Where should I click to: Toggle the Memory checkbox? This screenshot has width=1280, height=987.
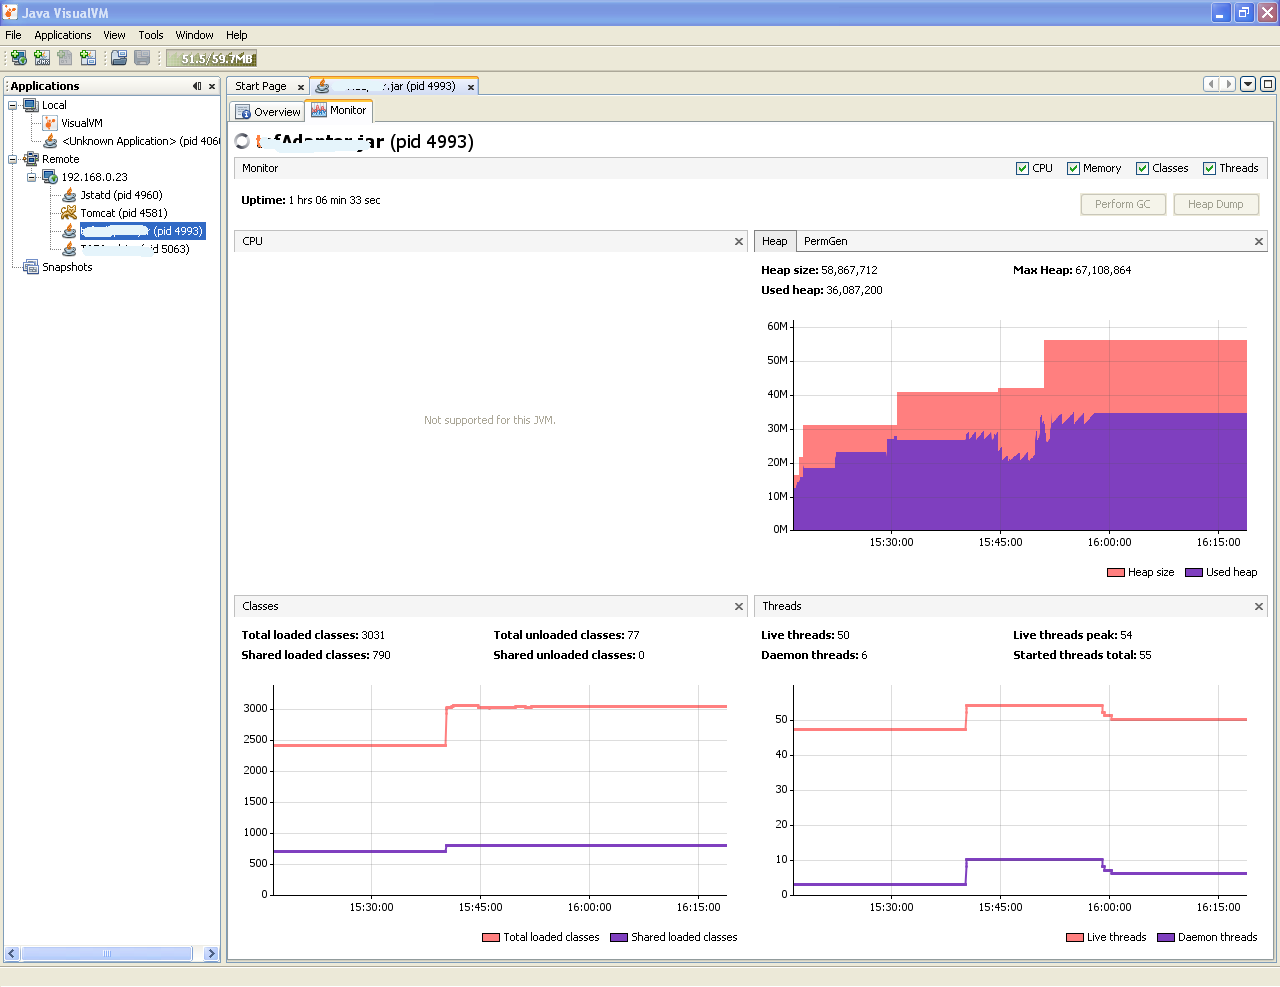point(1073,168)
